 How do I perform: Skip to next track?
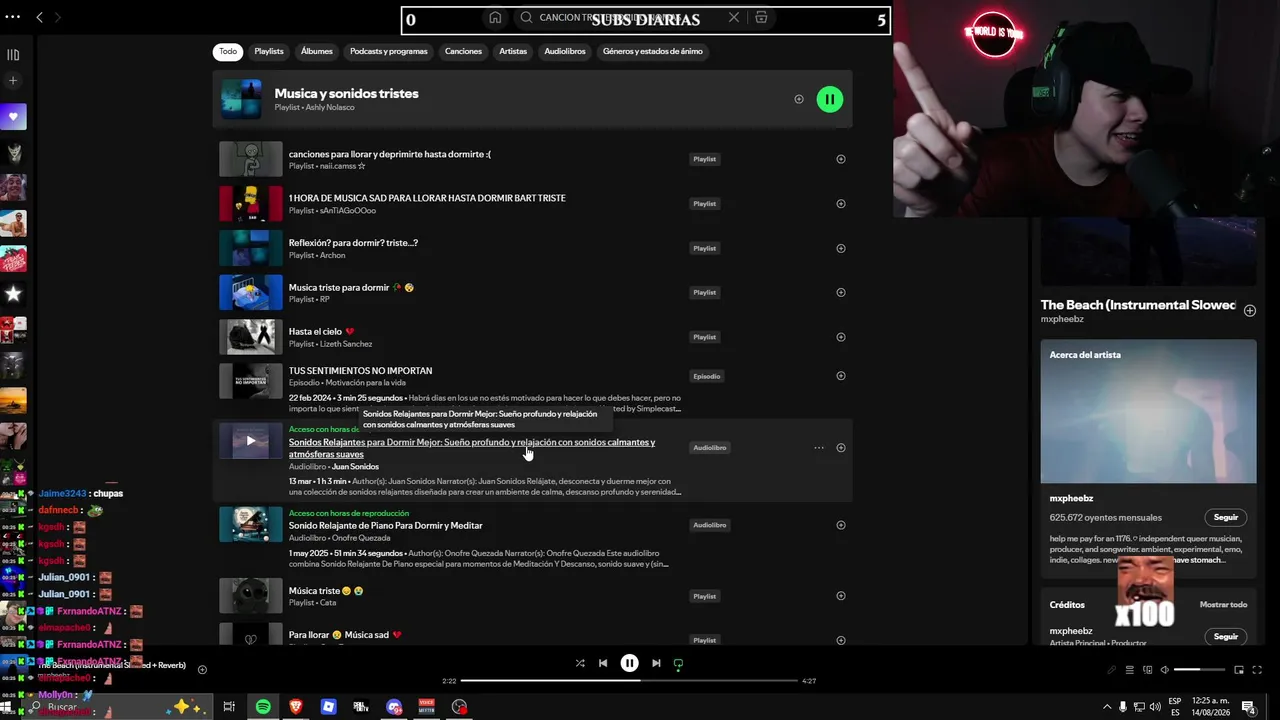pyautogui.click(x=656, y=663)
